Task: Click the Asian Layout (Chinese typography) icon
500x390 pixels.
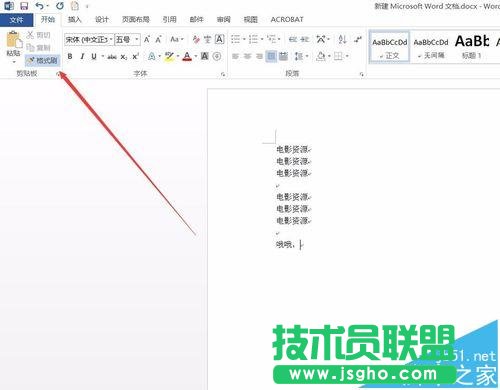Action: pos(321,40)
